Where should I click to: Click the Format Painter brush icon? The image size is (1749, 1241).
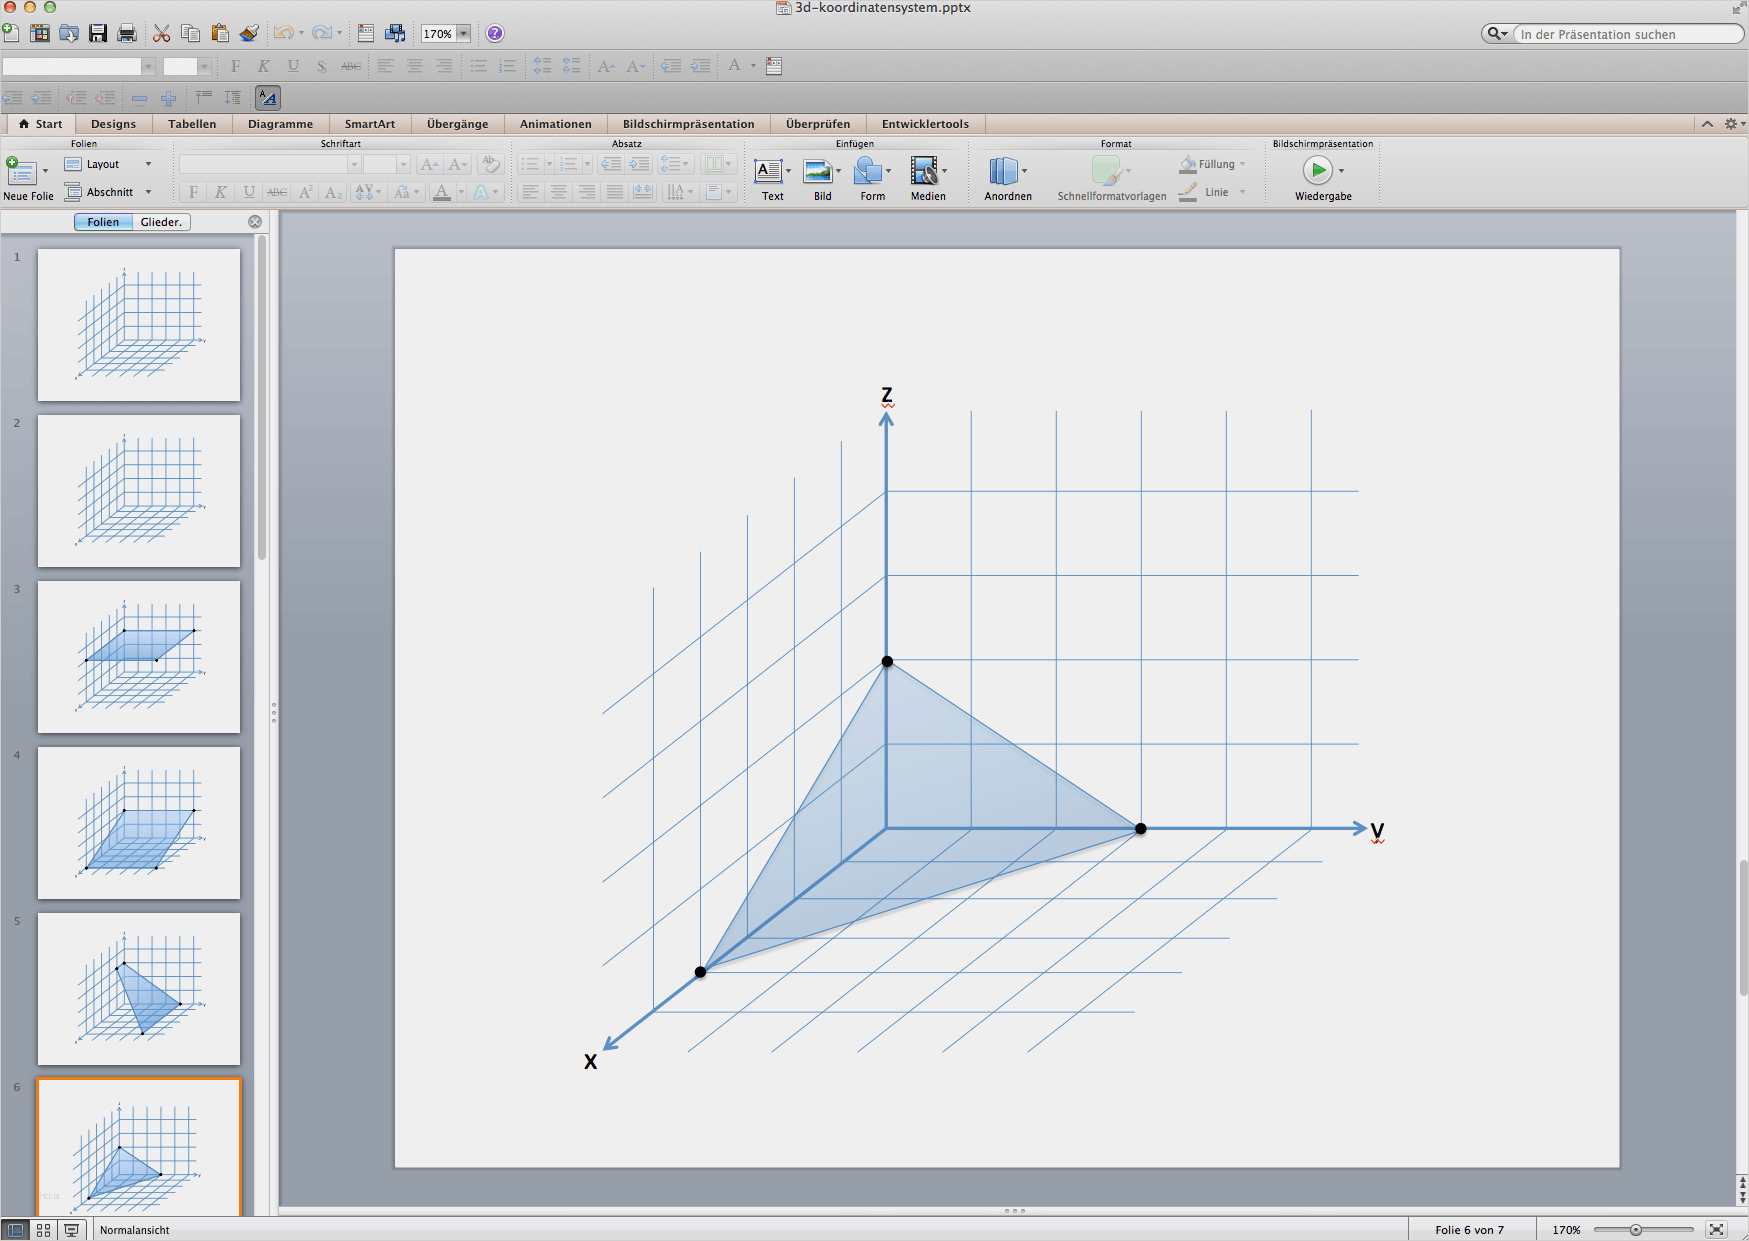tap(249, 34)
